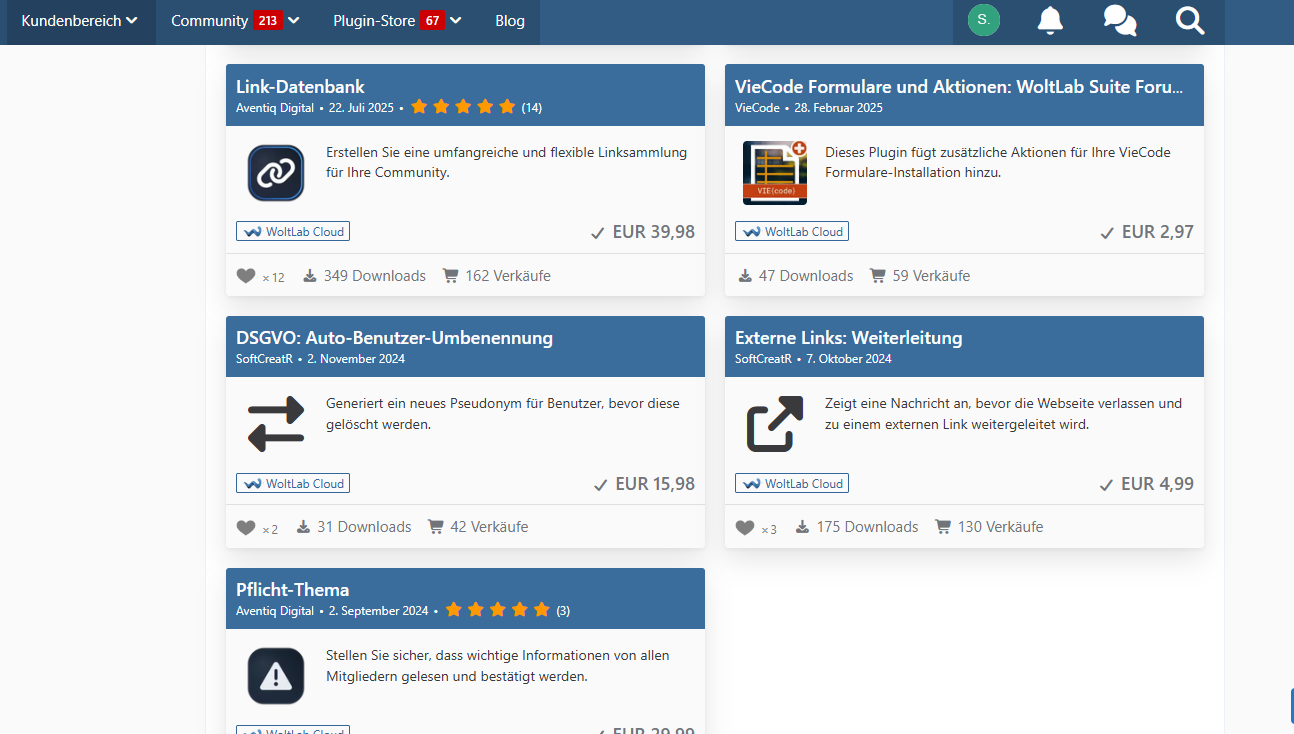Toggle heart on Externe Links: Weiterleitung

click(x=745, y=527)
